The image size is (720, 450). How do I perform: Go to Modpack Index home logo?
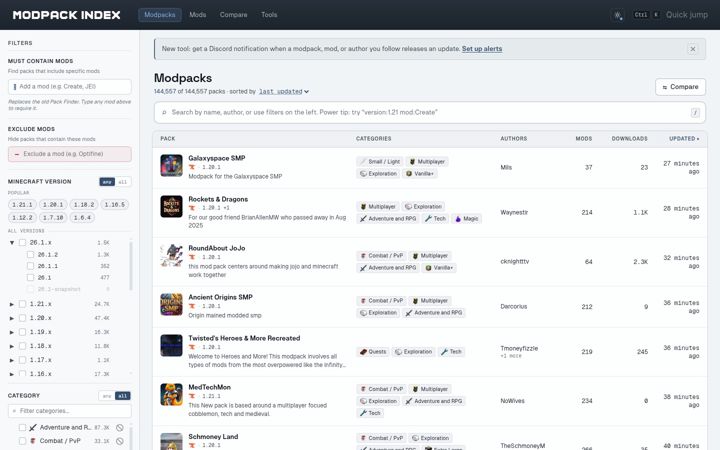point(67,15)
